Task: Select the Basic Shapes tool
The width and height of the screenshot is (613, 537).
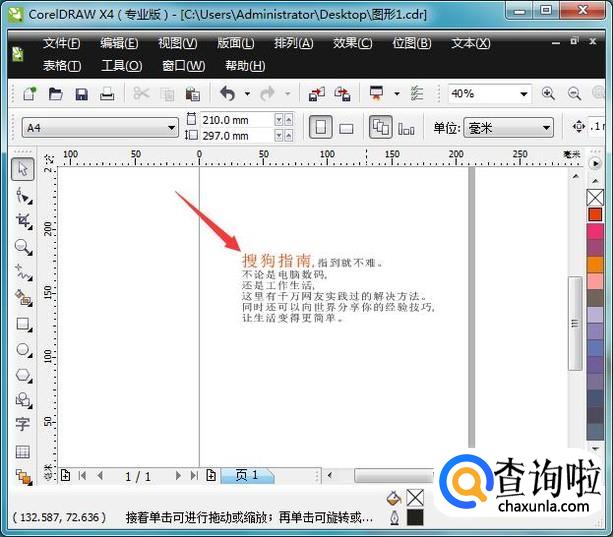Action: point(23,400)
